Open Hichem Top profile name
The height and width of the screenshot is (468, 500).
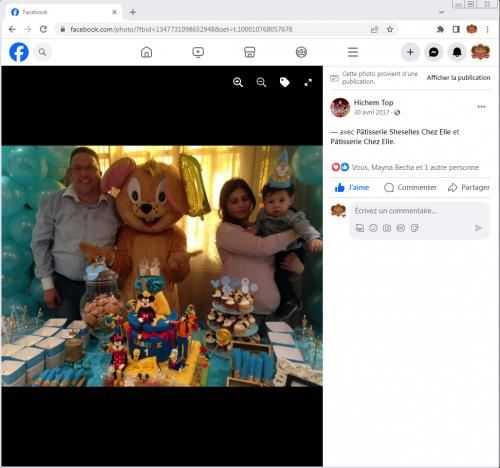coord(373,102)
